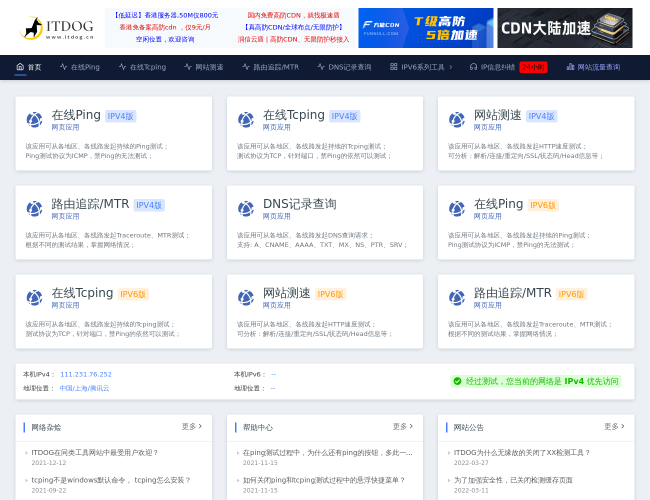Open the IPV6系列工具 dropdown menu
Image resolution: width=650 pixels, height=500 pixels.
[x=423, y=67]
